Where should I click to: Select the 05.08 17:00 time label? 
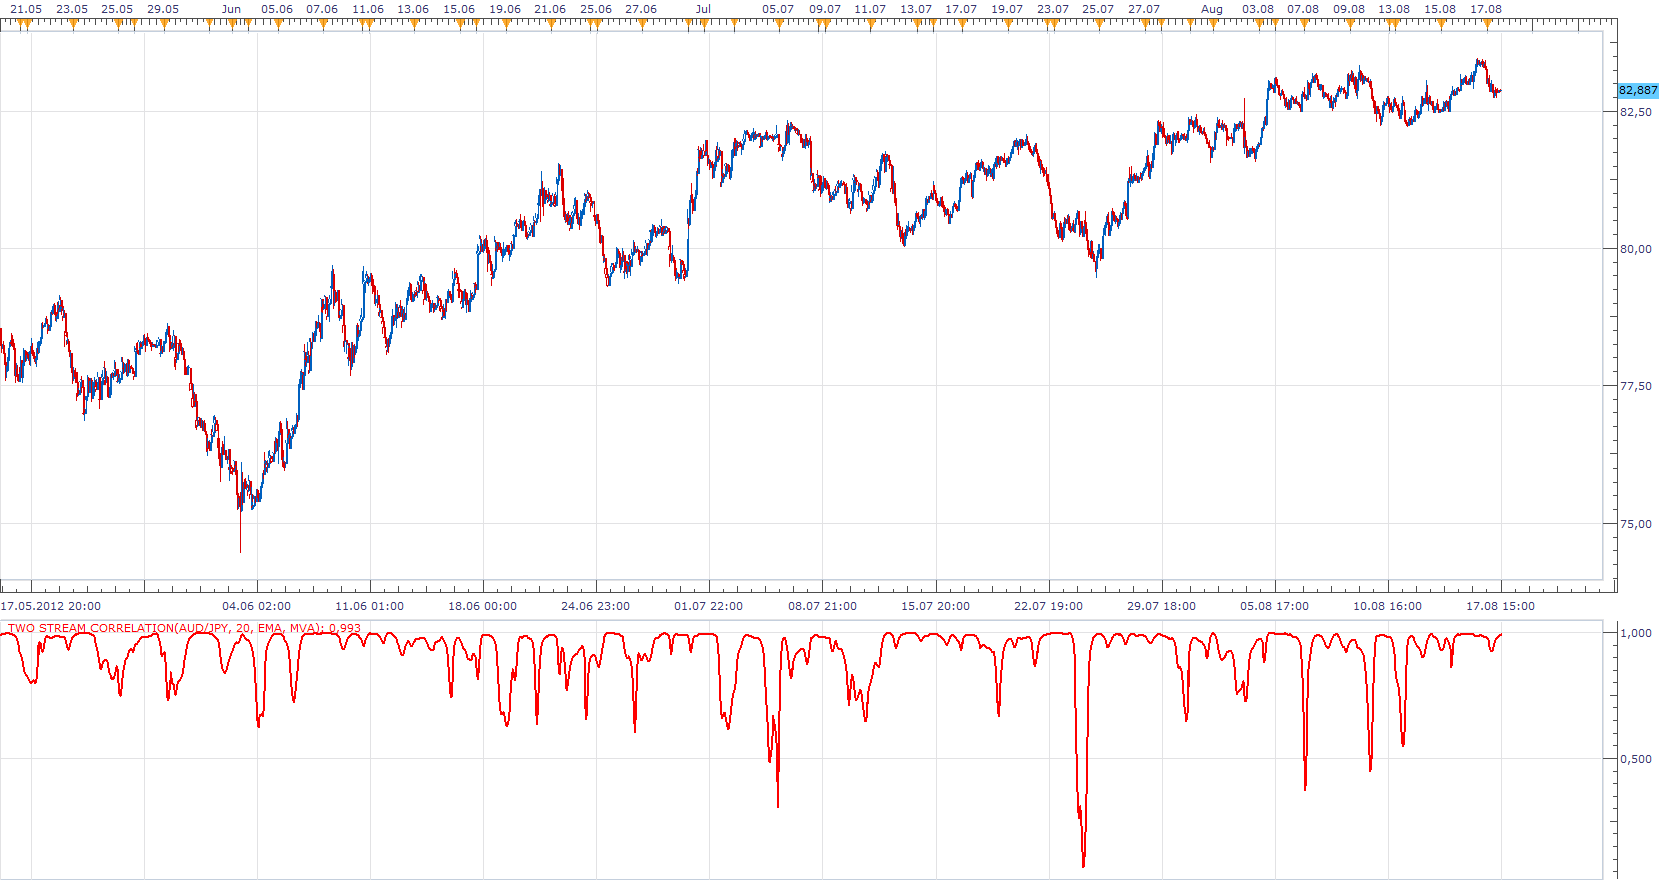click(1275, 606)
